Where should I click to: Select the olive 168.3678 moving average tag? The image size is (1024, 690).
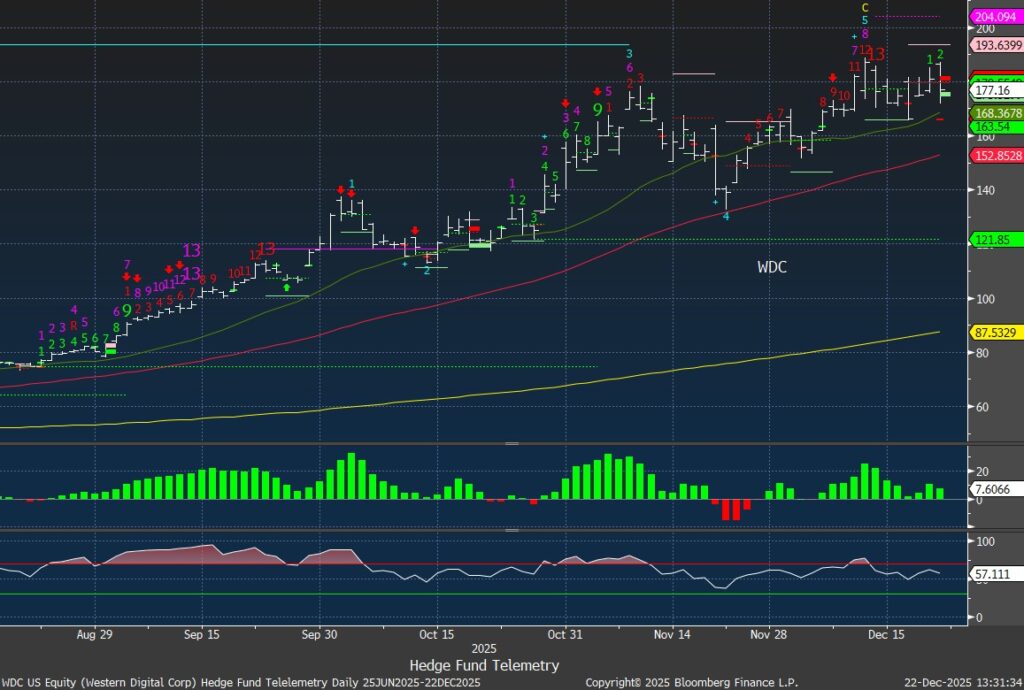point(995,114)
